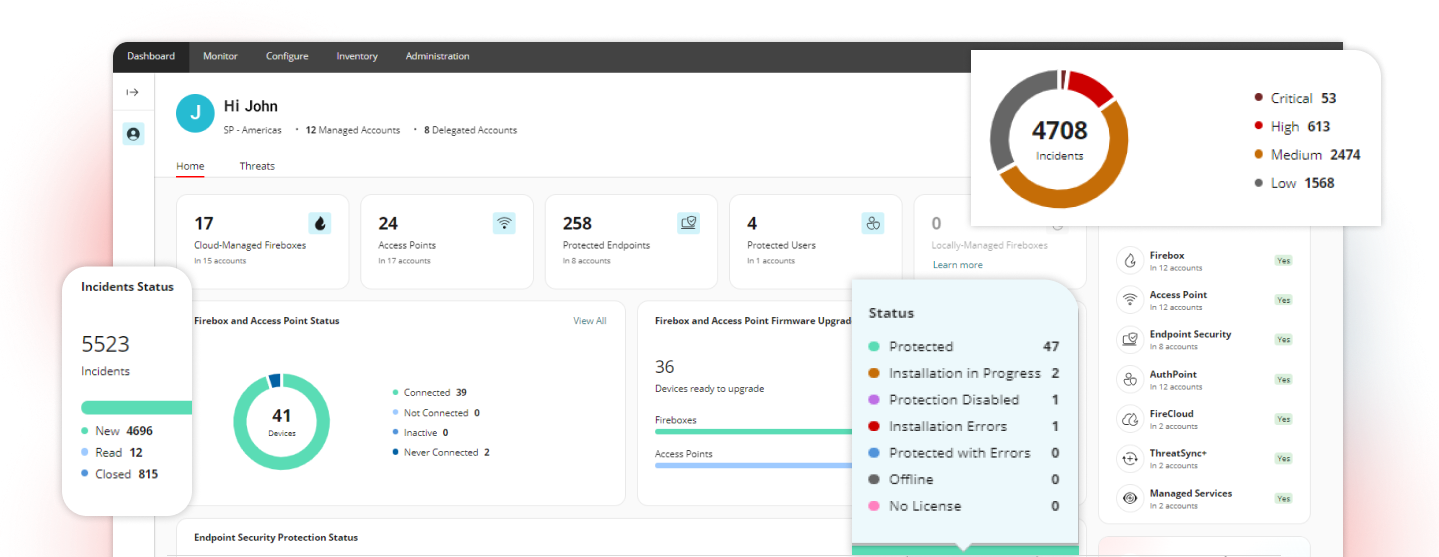Screen dimensions: 1439x557
Task: Click the Cloud-Managed Fireboxes flame icon
Action: point(319,223)
